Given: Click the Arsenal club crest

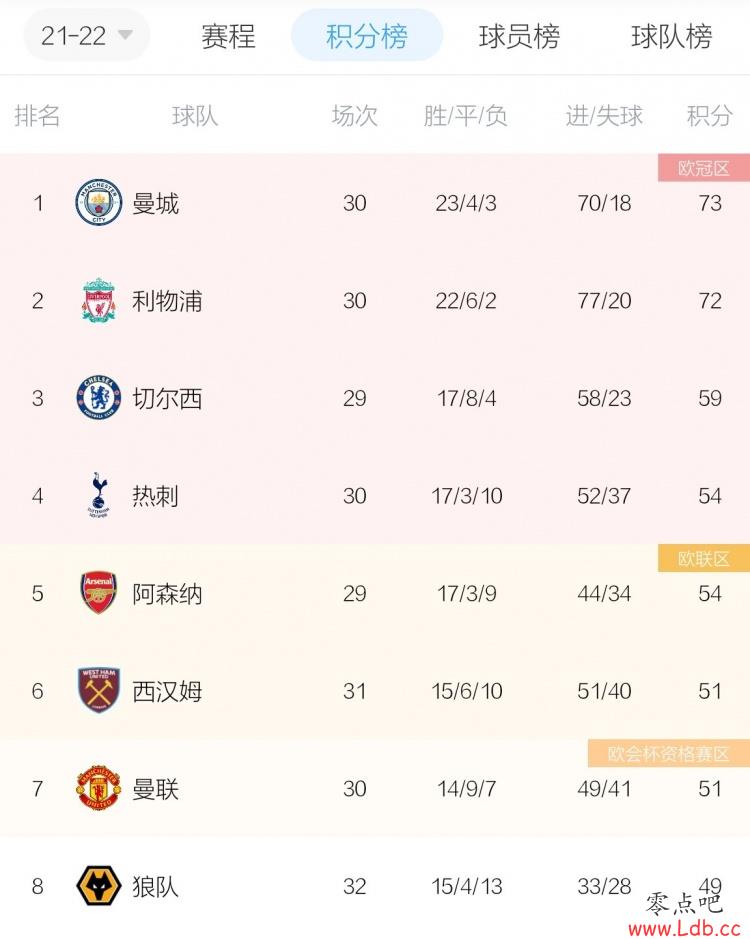Looking at the screenshot, I should (x=99, y=593).
